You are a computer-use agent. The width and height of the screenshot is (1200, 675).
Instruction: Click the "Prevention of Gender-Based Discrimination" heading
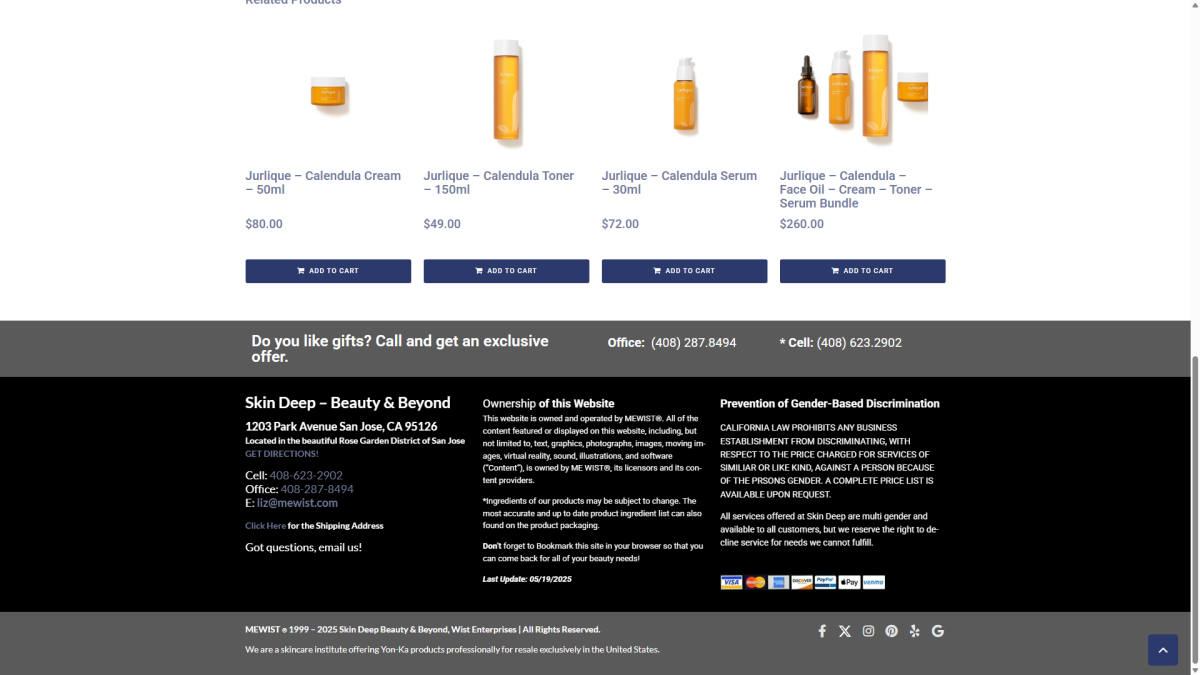(830, 404)
